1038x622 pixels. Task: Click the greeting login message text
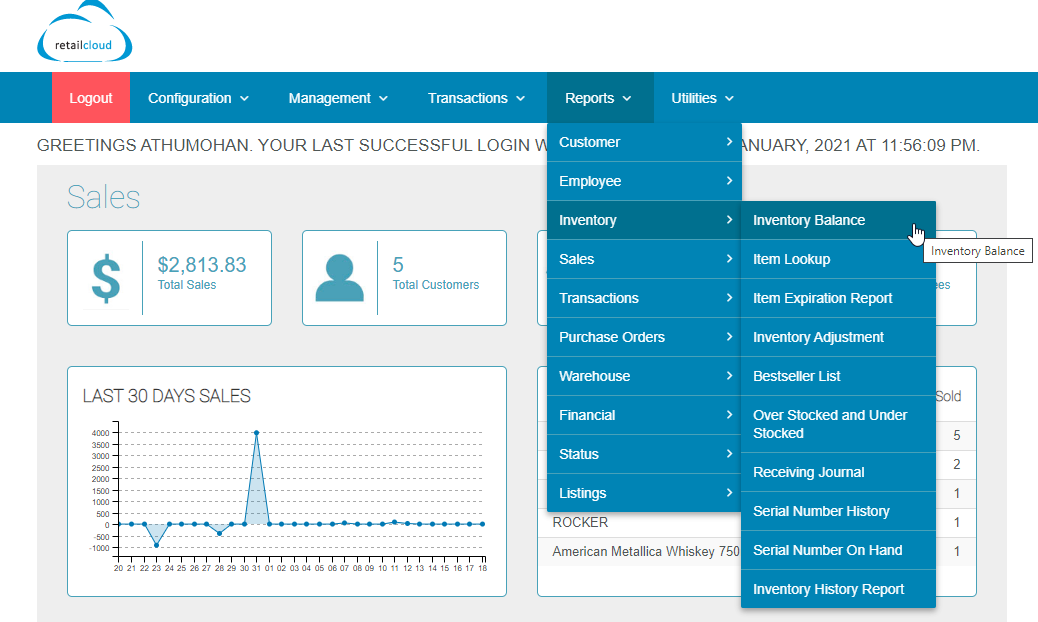tap(508, 146)
